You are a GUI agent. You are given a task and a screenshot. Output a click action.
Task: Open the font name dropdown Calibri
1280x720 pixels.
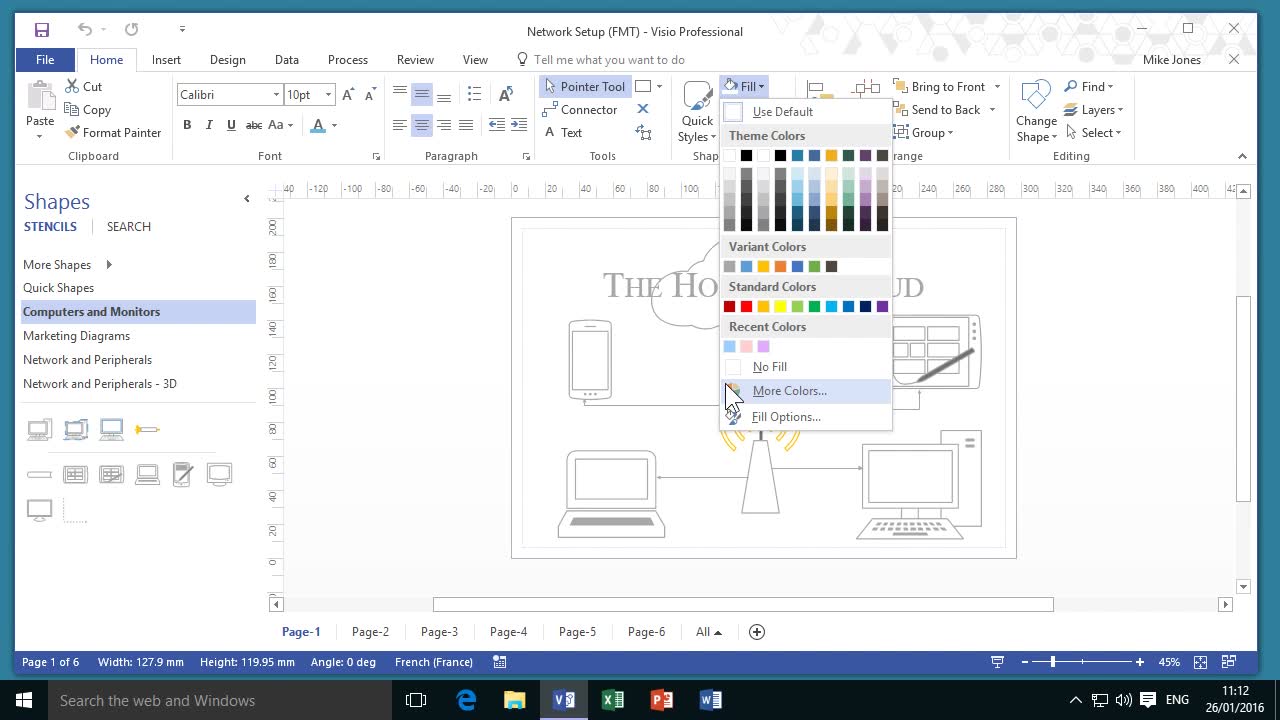276,95
